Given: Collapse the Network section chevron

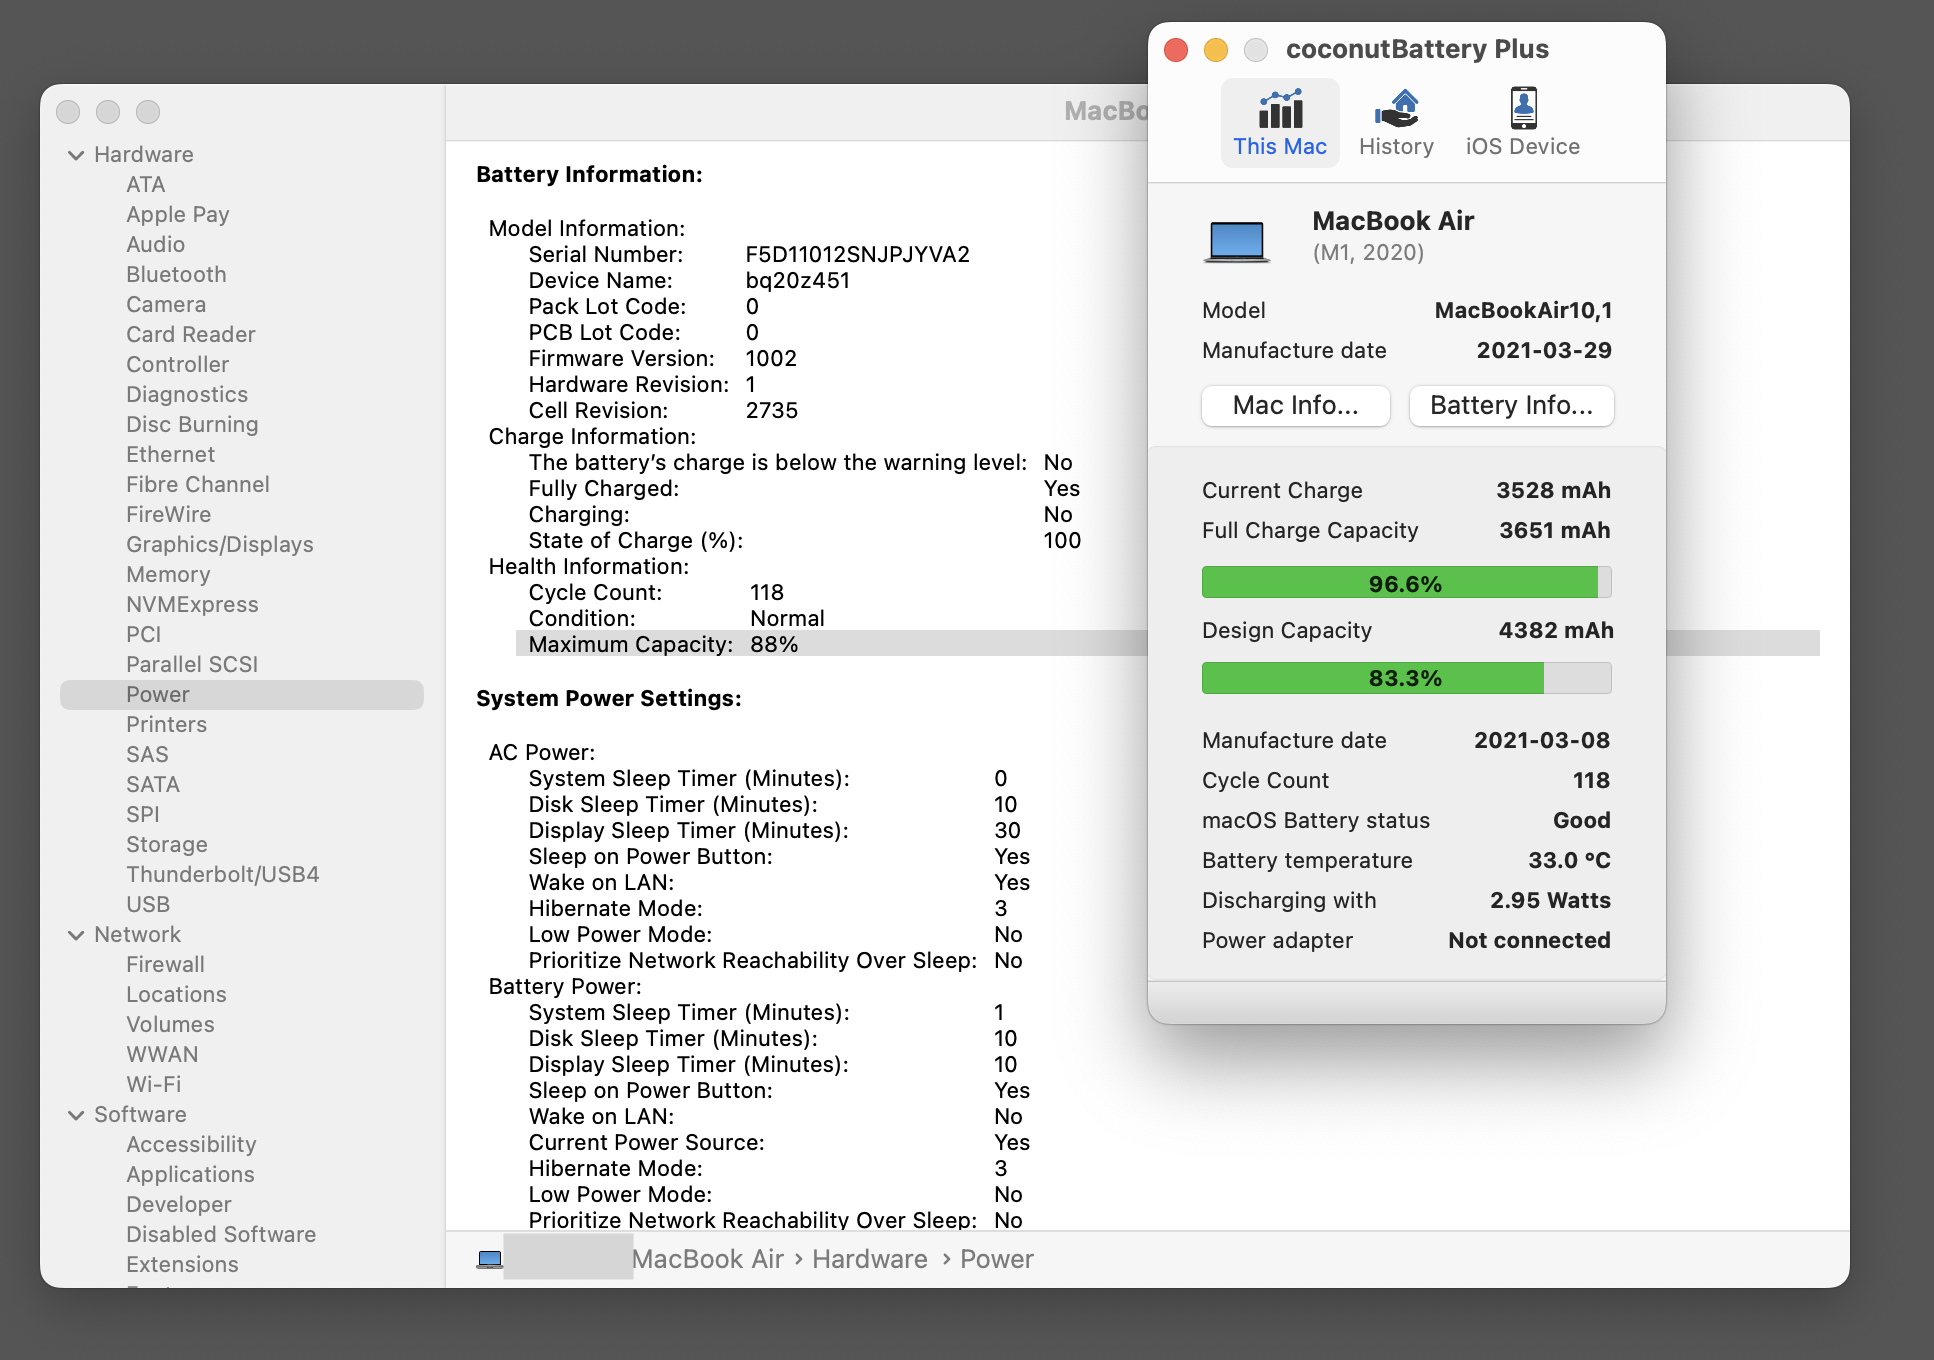Looking at the screenshot, I should coord(76,935).
